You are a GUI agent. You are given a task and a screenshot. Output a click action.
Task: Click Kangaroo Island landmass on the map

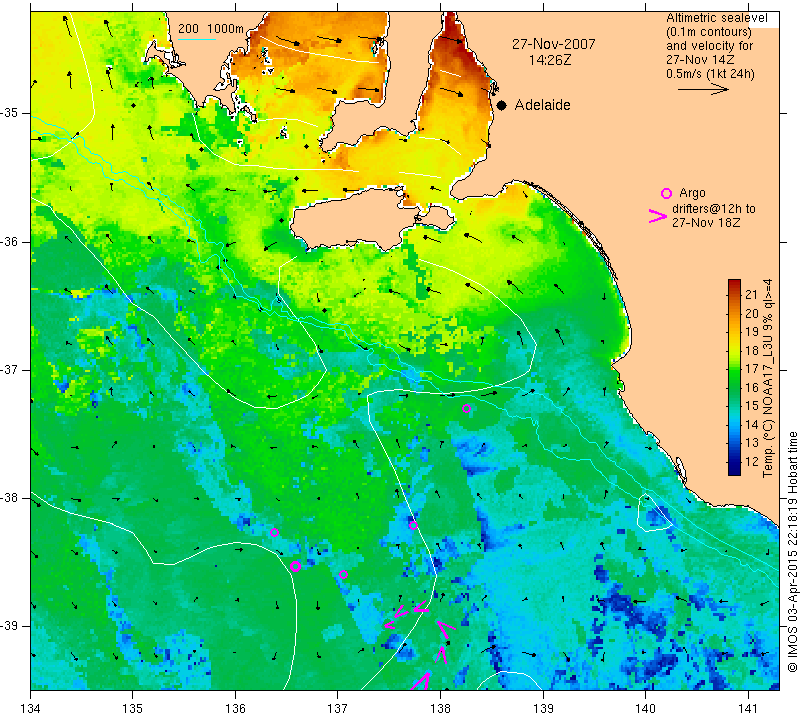click(357, 219)
